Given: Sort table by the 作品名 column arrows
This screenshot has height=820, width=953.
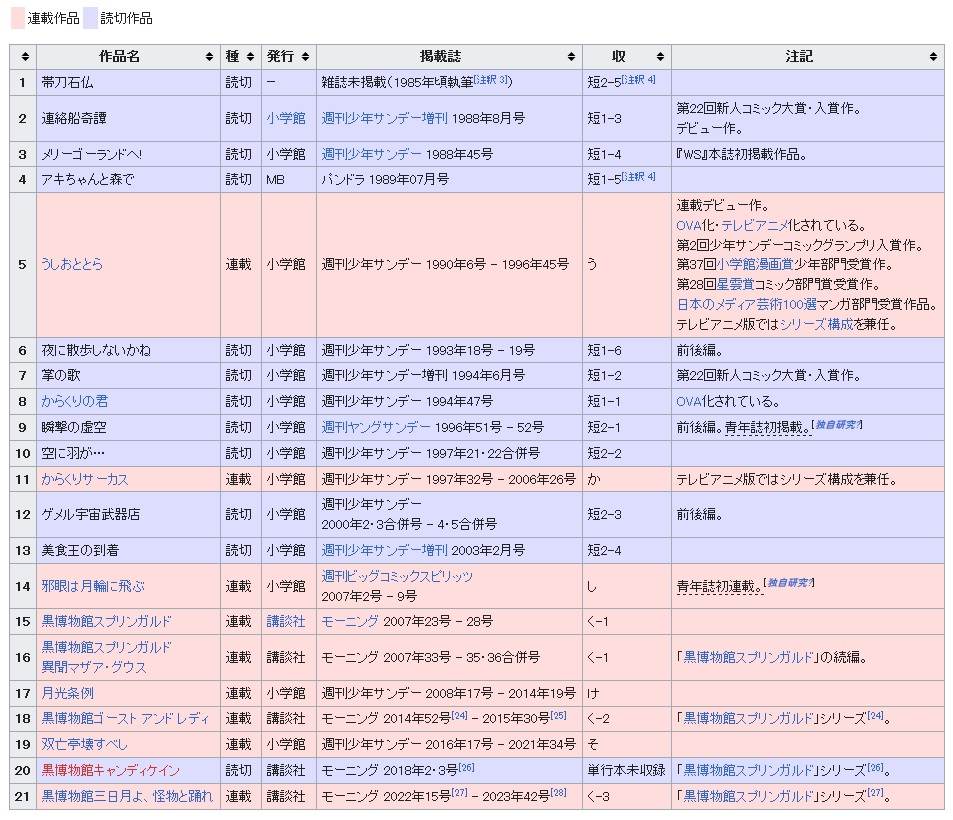Looking at the screenshot, I should point(209,57).
